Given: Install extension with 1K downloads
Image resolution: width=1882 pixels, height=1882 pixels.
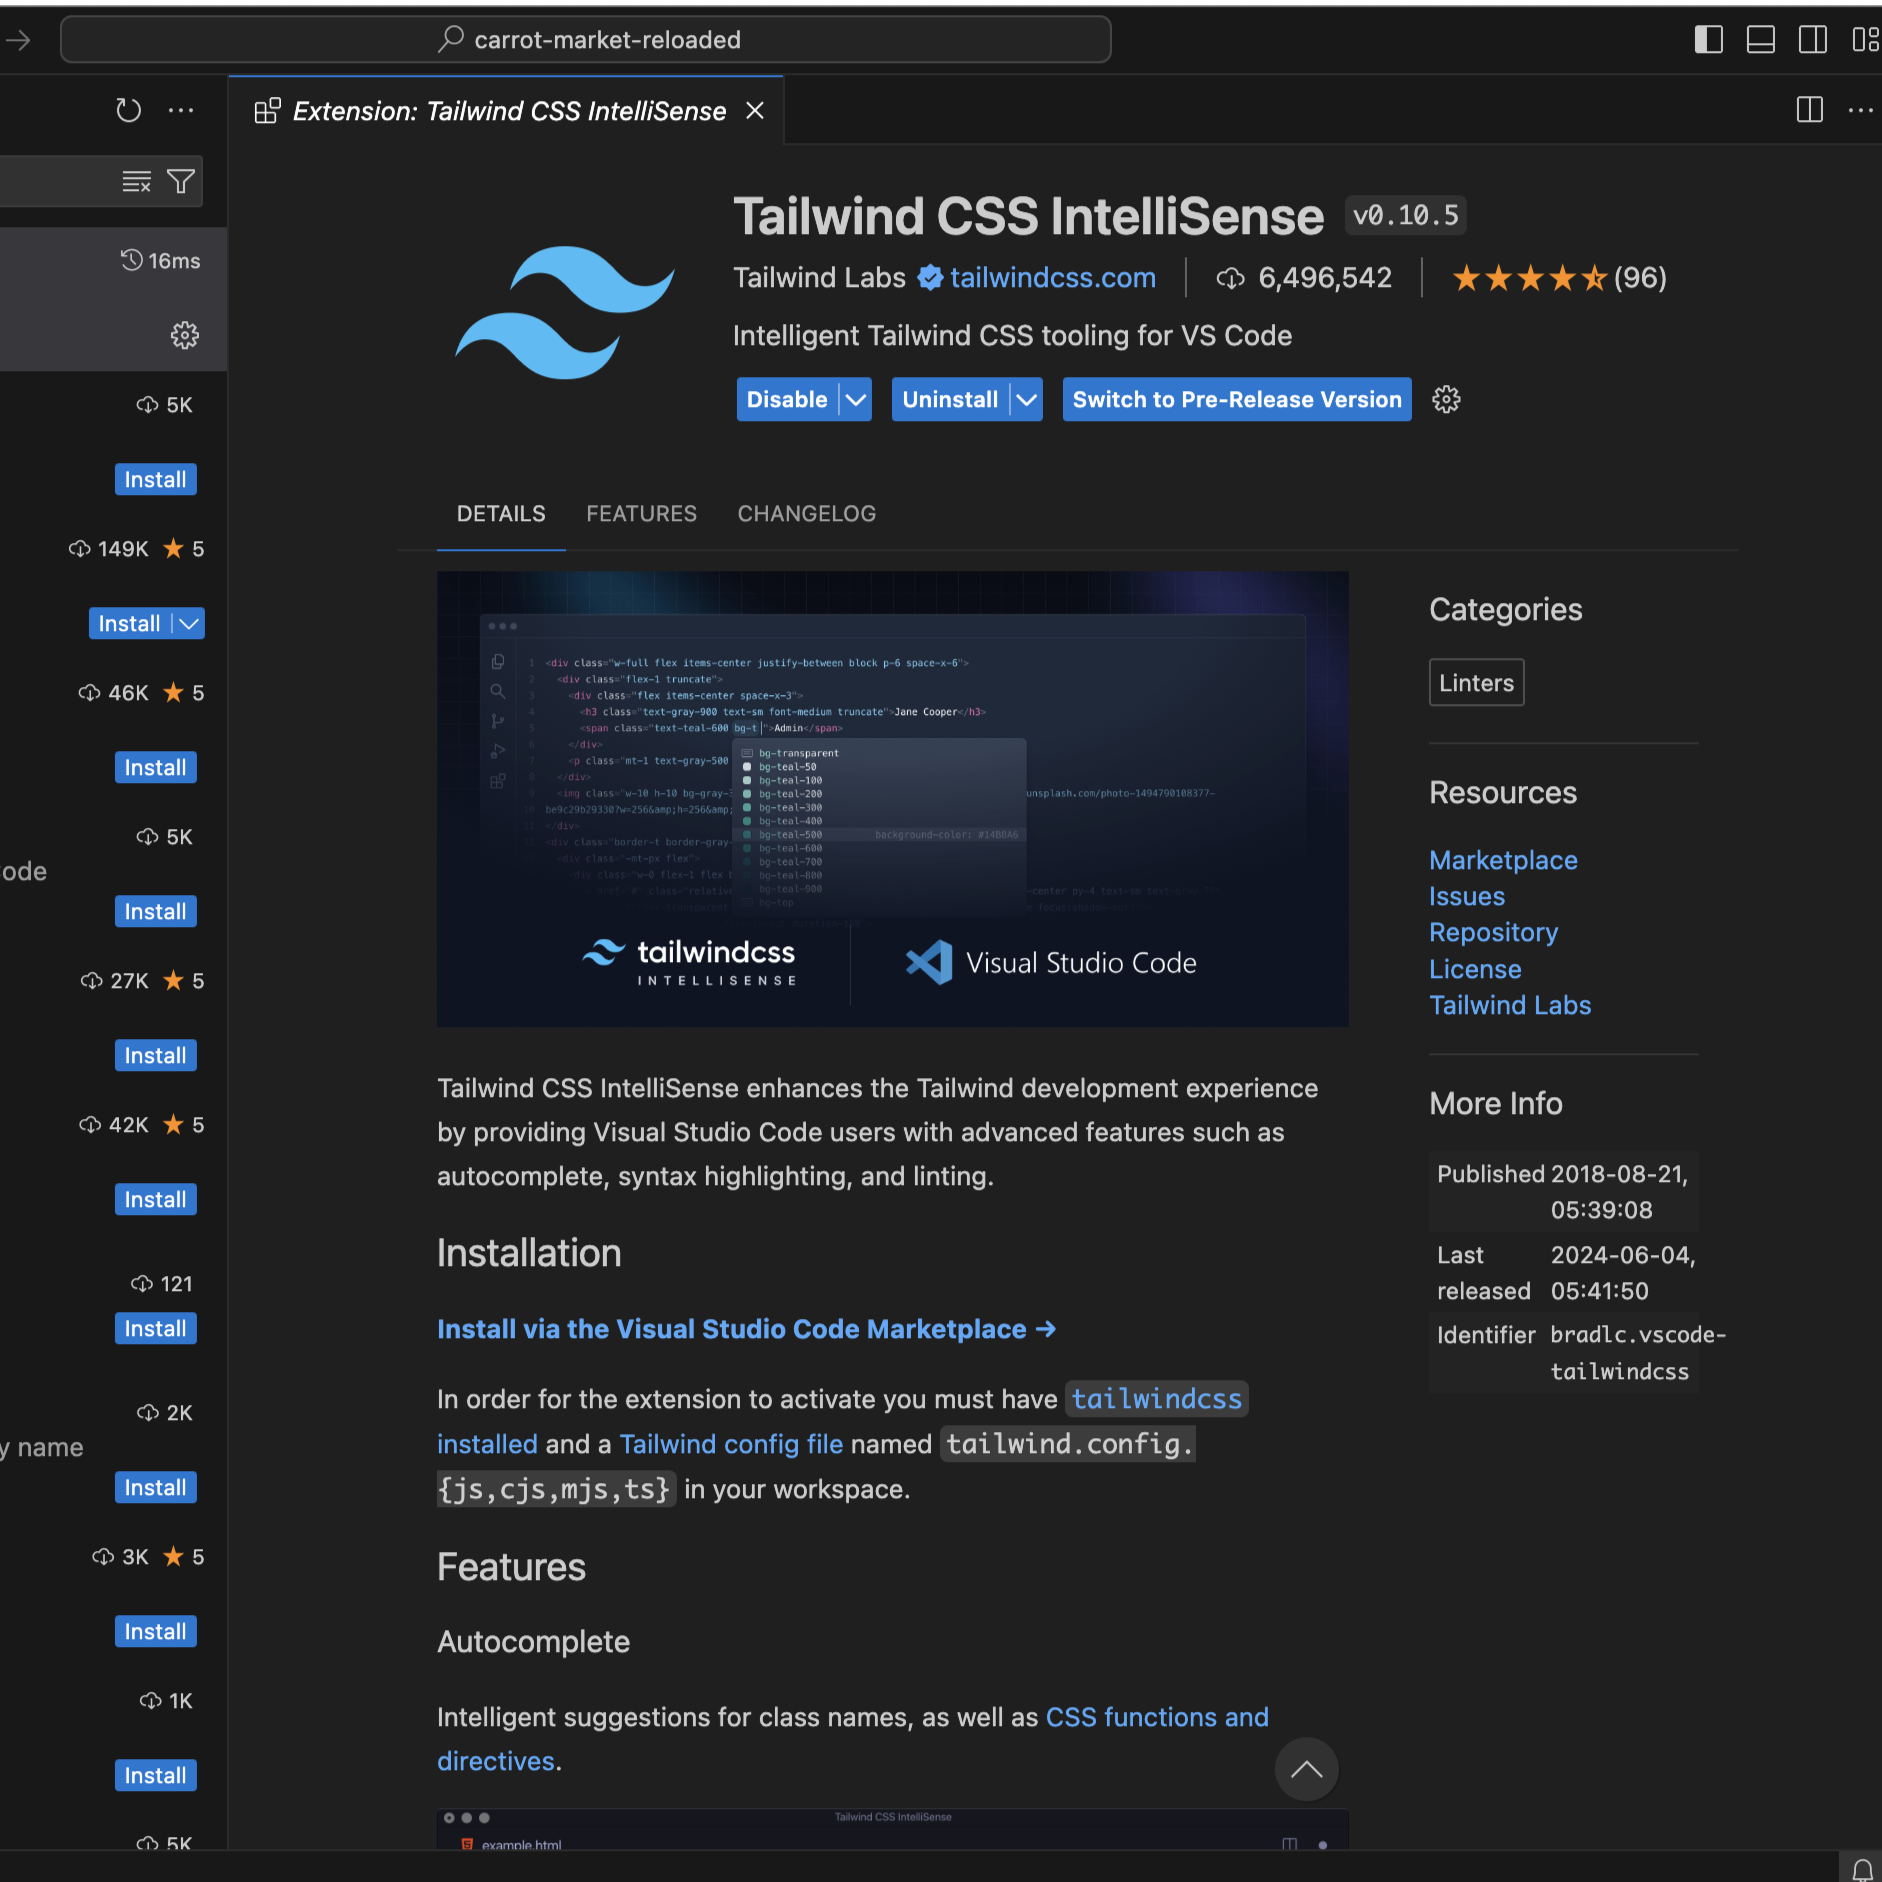Looking at the screenshot, I should (x=155, y=1776).
